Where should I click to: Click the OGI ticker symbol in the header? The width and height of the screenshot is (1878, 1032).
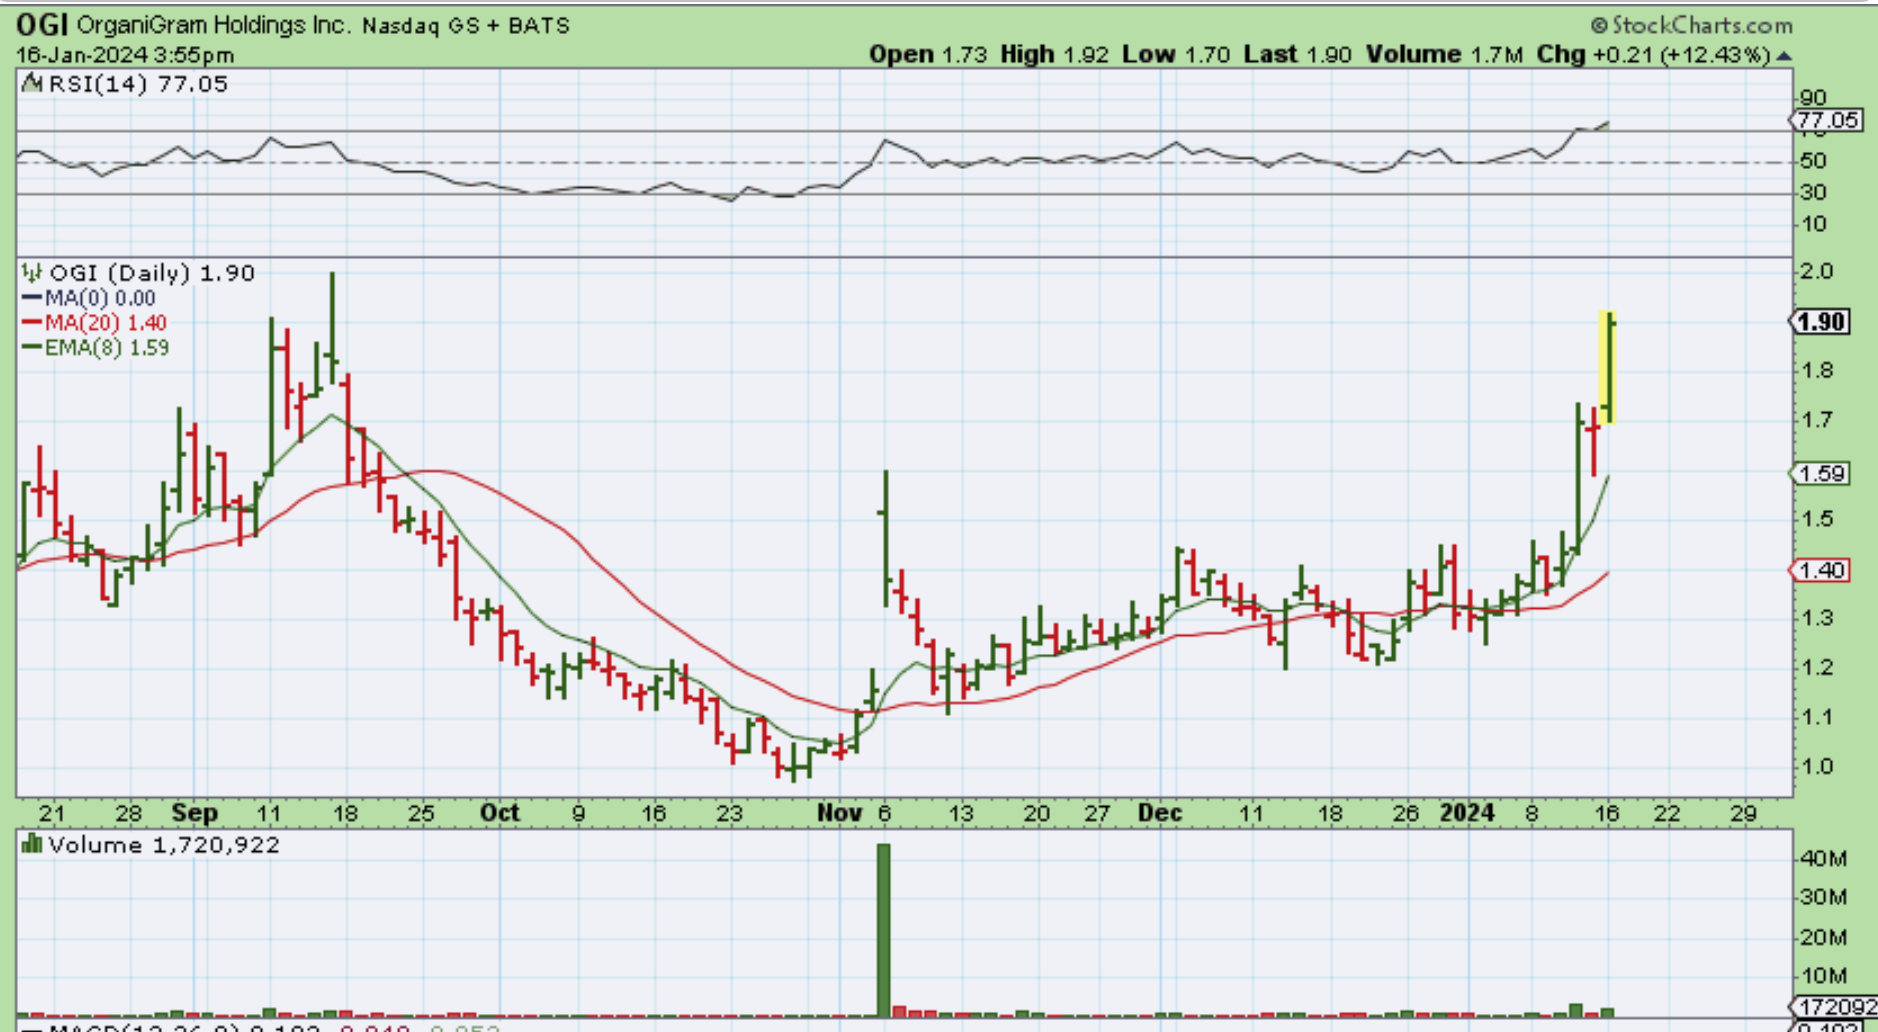42,25
